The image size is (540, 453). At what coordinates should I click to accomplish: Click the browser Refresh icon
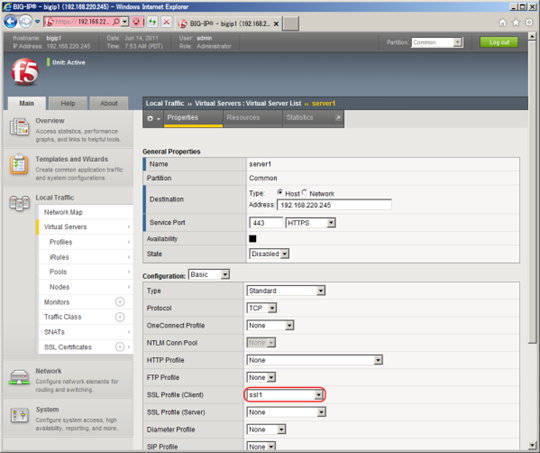coord(152,22)
